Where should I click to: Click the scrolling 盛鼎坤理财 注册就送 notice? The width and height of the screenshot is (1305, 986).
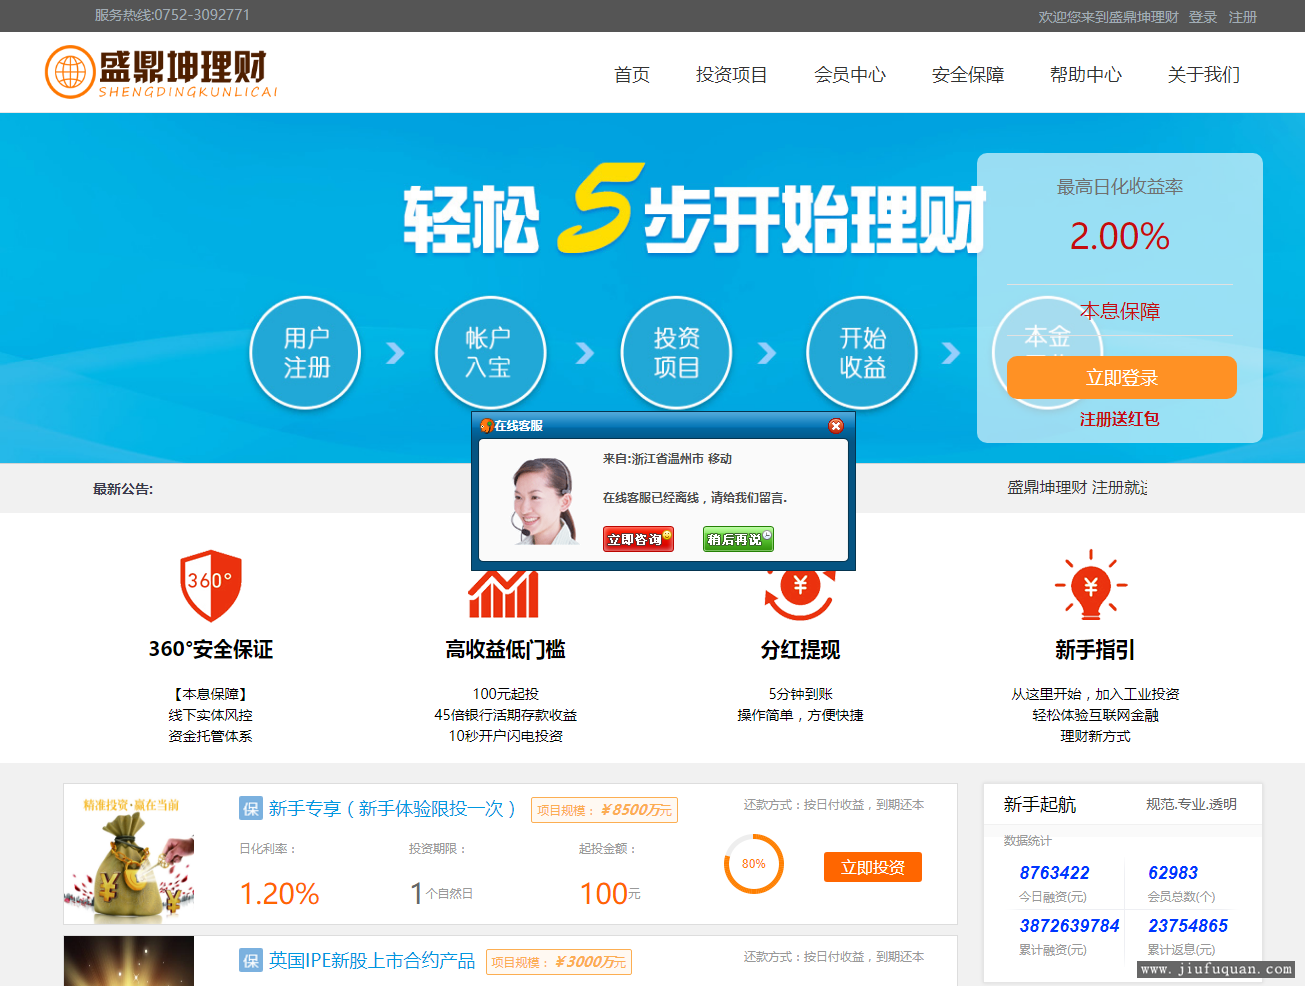1077,487
